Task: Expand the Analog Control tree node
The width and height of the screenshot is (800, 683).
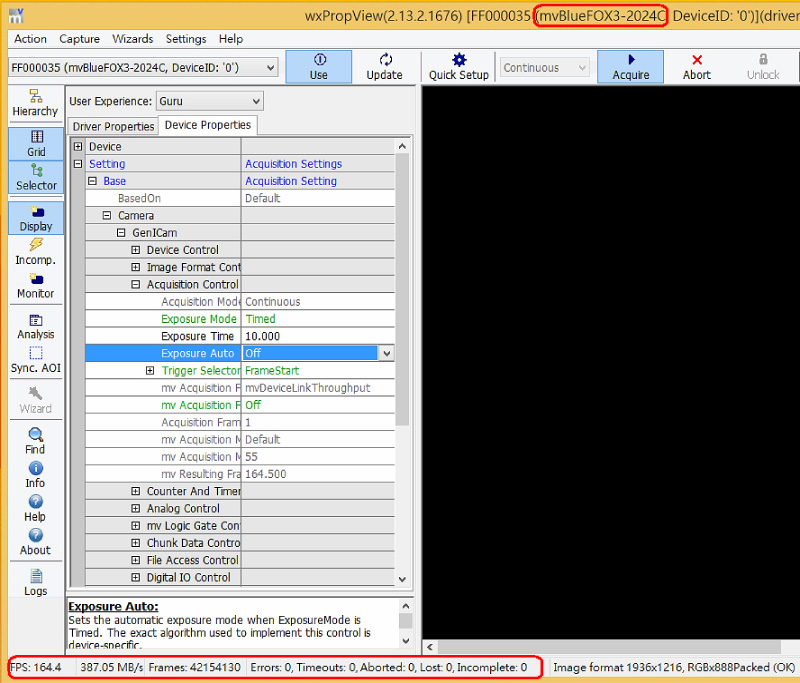Action: click(x=136, y=508)
